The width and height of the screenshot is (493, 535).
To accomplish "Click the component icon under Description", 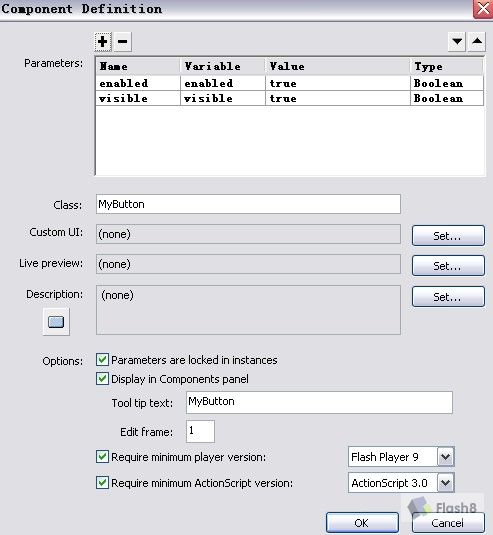I will tap(56, 322).
